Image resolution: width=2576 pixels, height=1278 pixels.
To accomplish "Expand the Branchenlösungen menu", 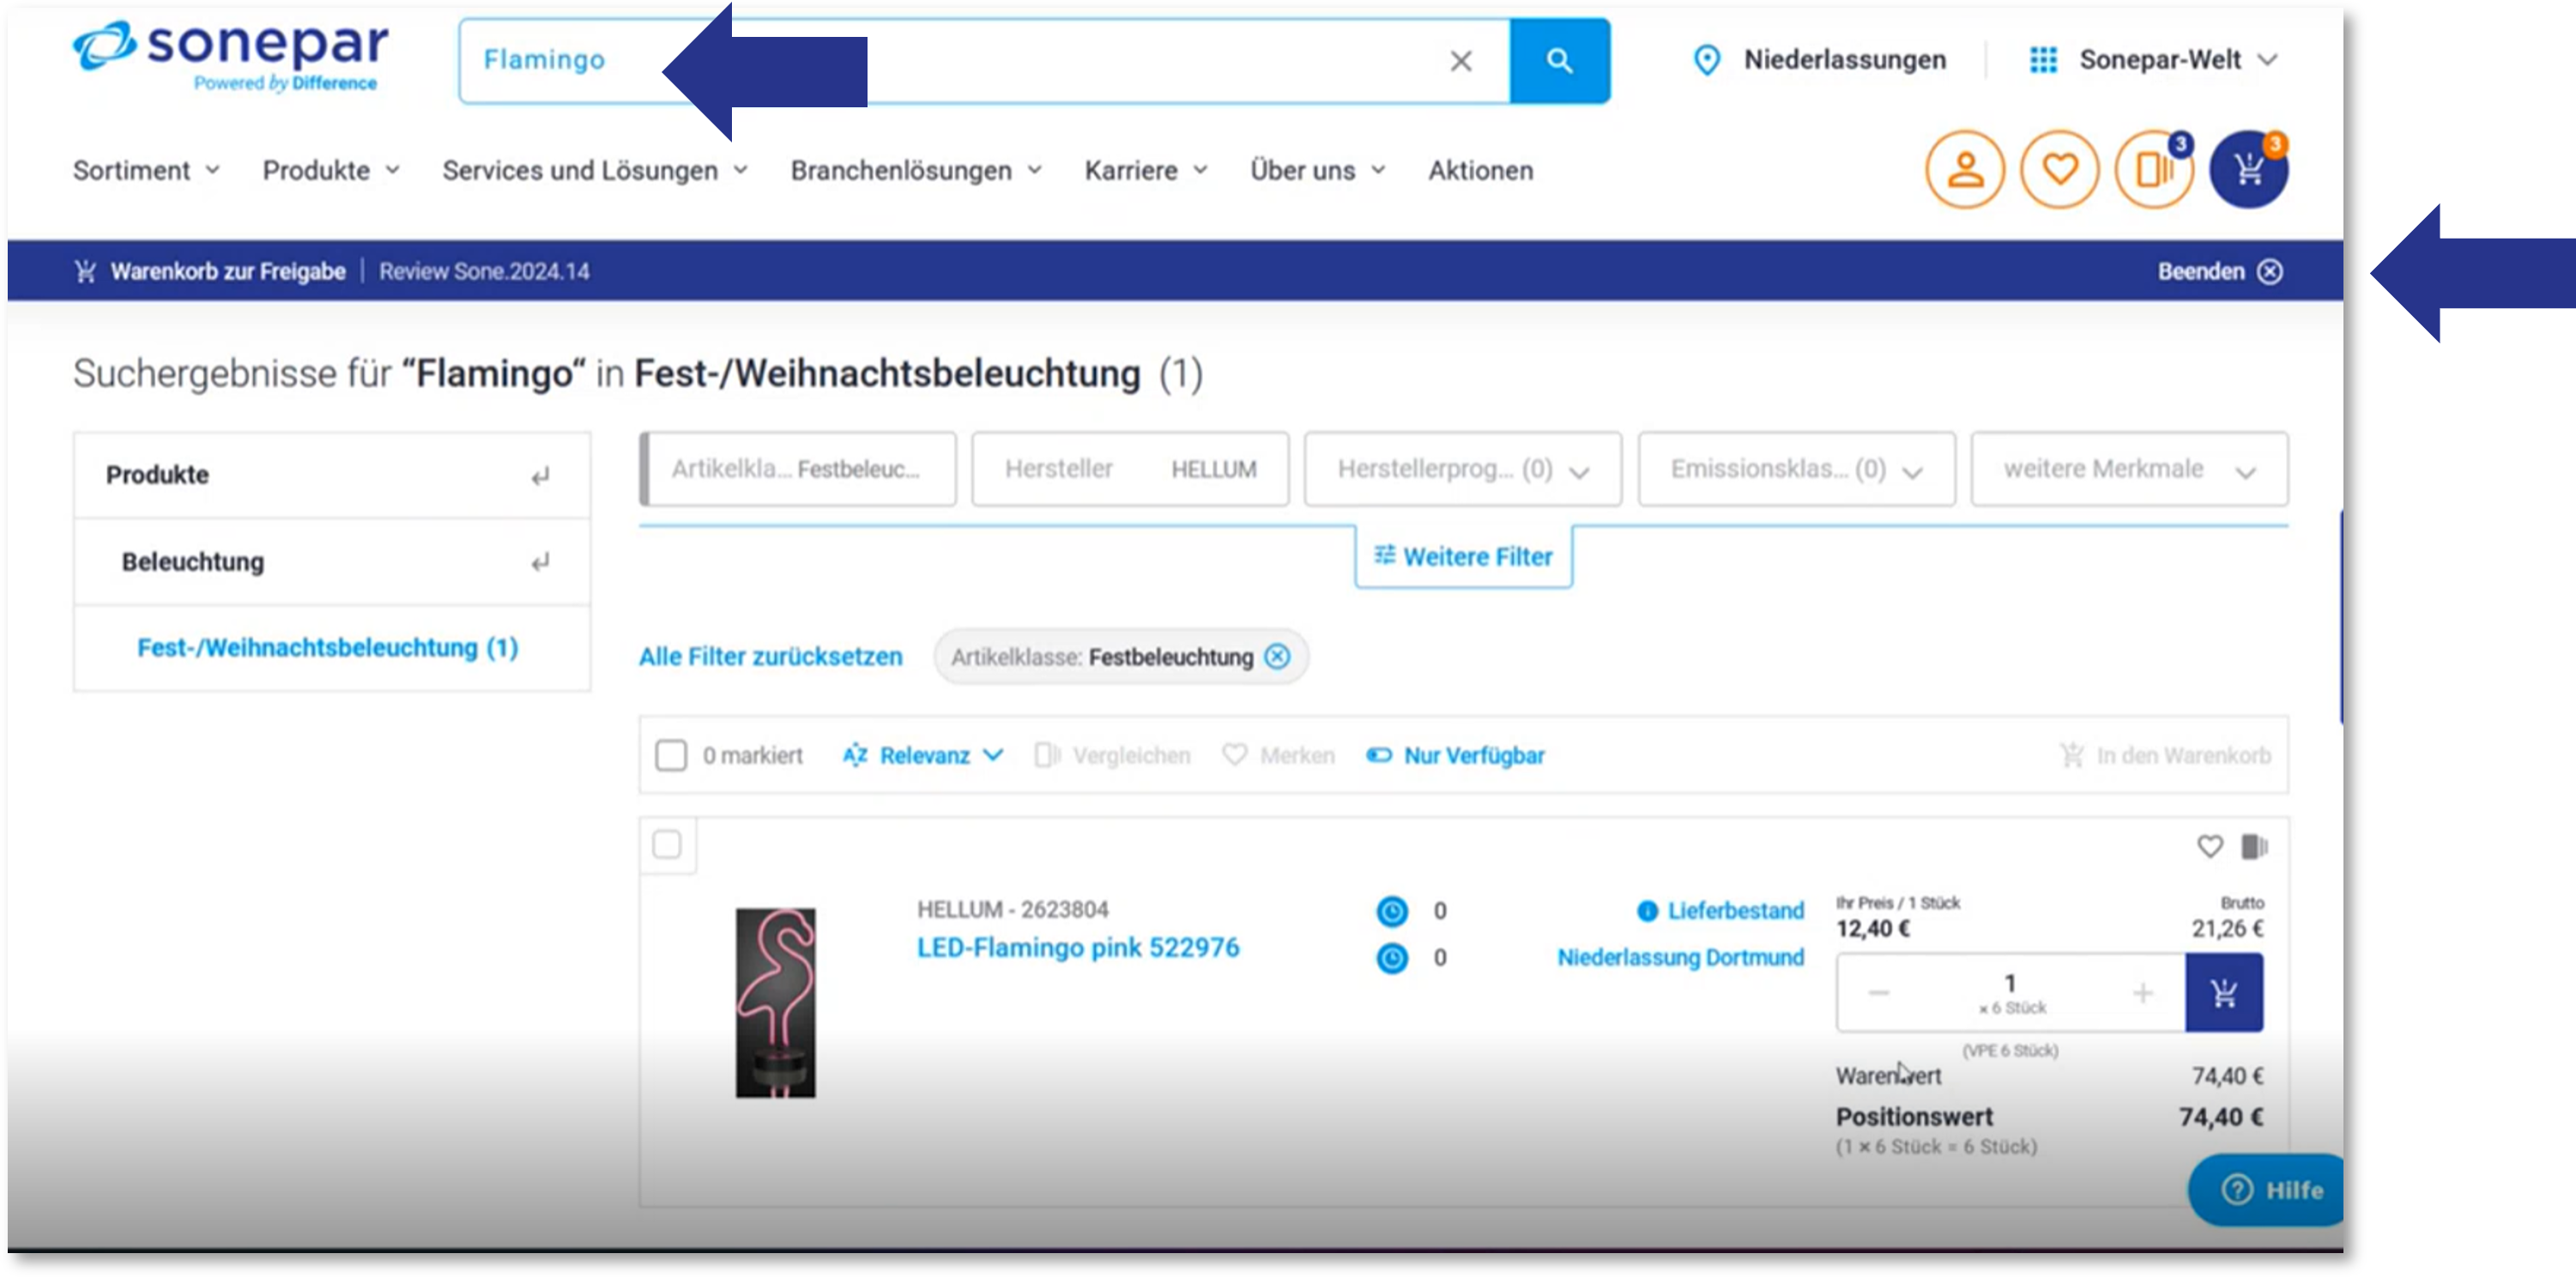I will 916,170.
